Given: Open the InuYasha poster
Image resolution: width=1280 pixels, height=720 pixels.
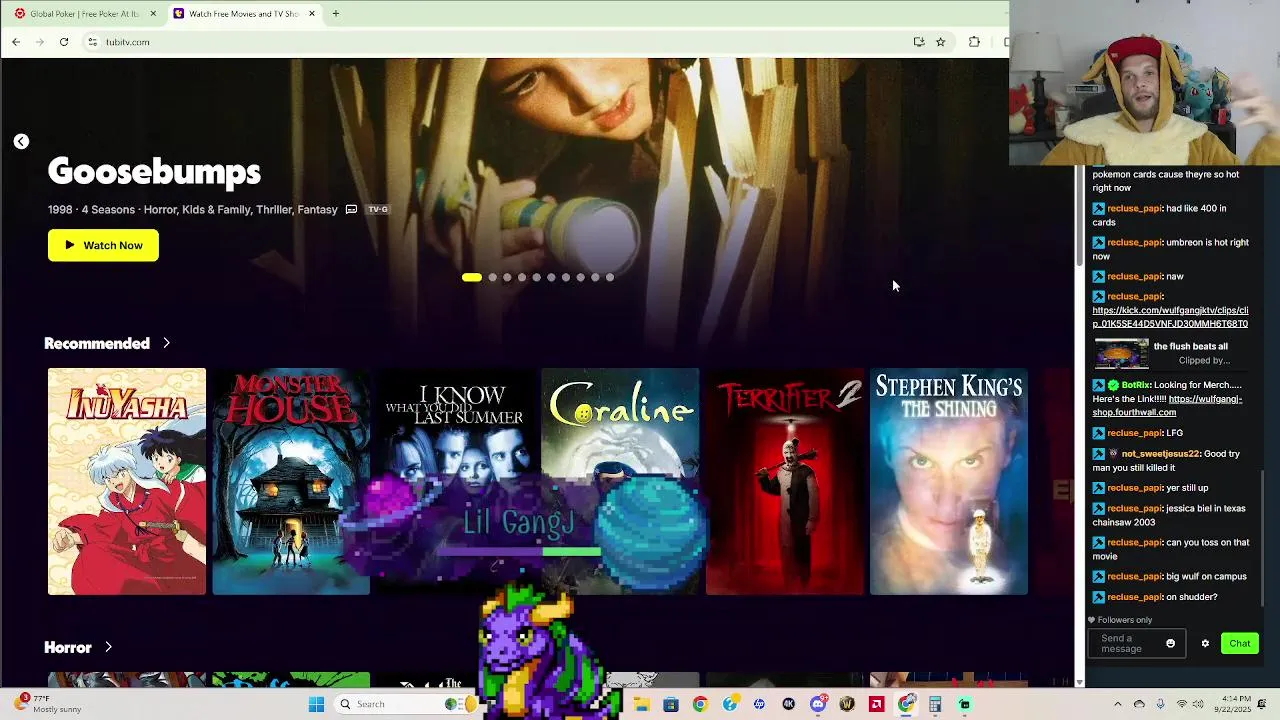Looking at the screenshot, I should (x=127, y=482).
